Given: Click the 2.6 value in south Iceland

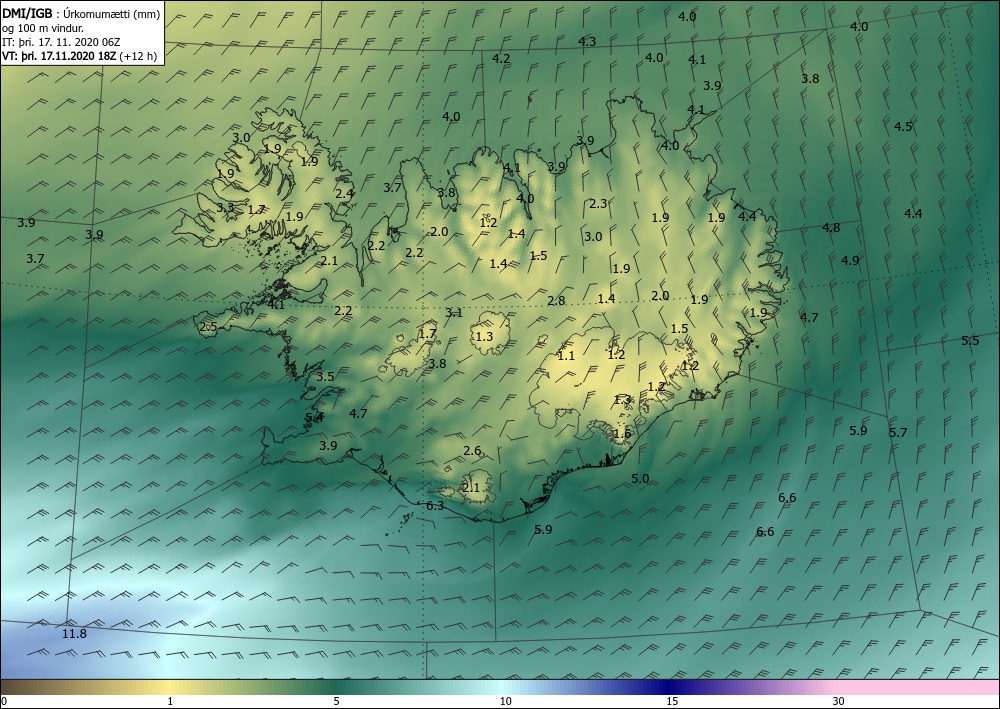Looking at the screenshot, I should coord(472,451).
